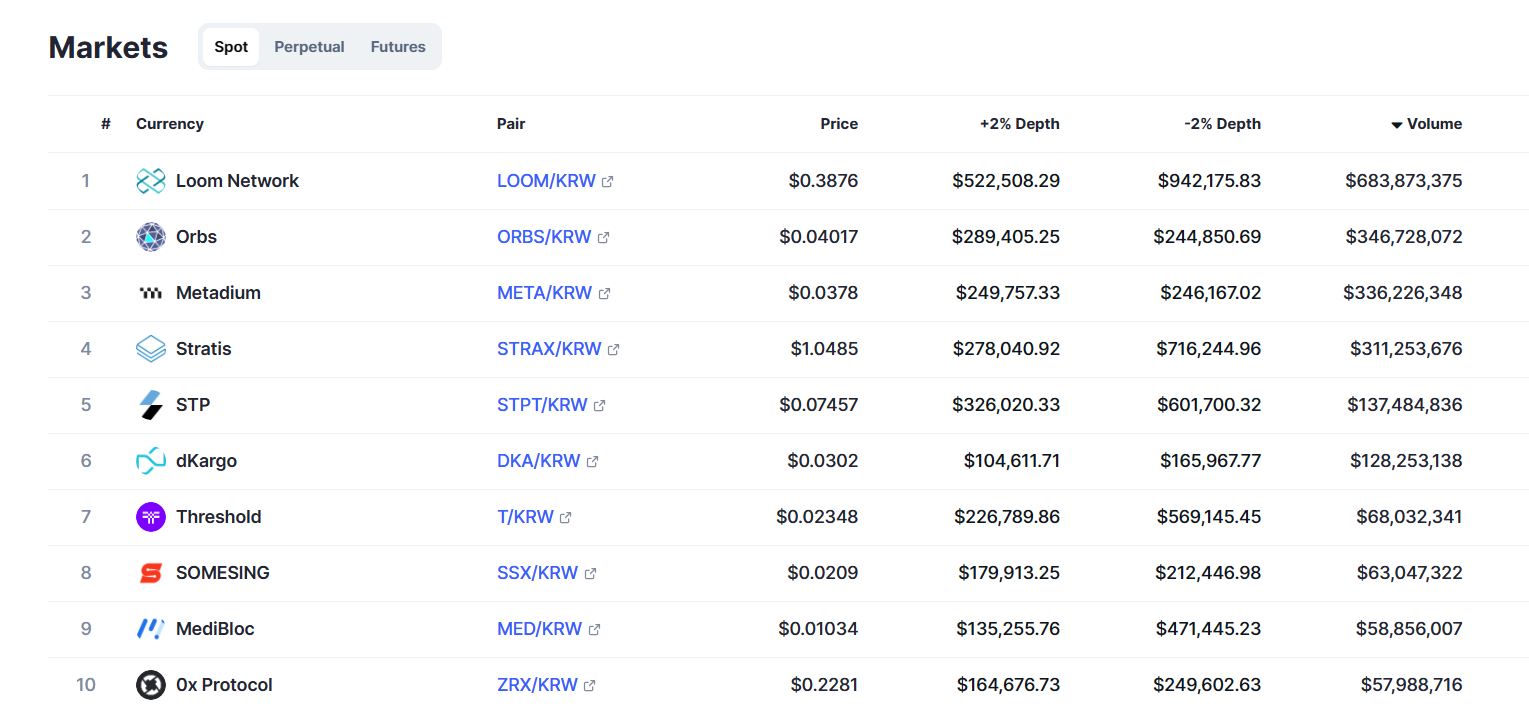Sort table by Price column header
This screenshot has height=713, width=1529.
coord(839,124)
